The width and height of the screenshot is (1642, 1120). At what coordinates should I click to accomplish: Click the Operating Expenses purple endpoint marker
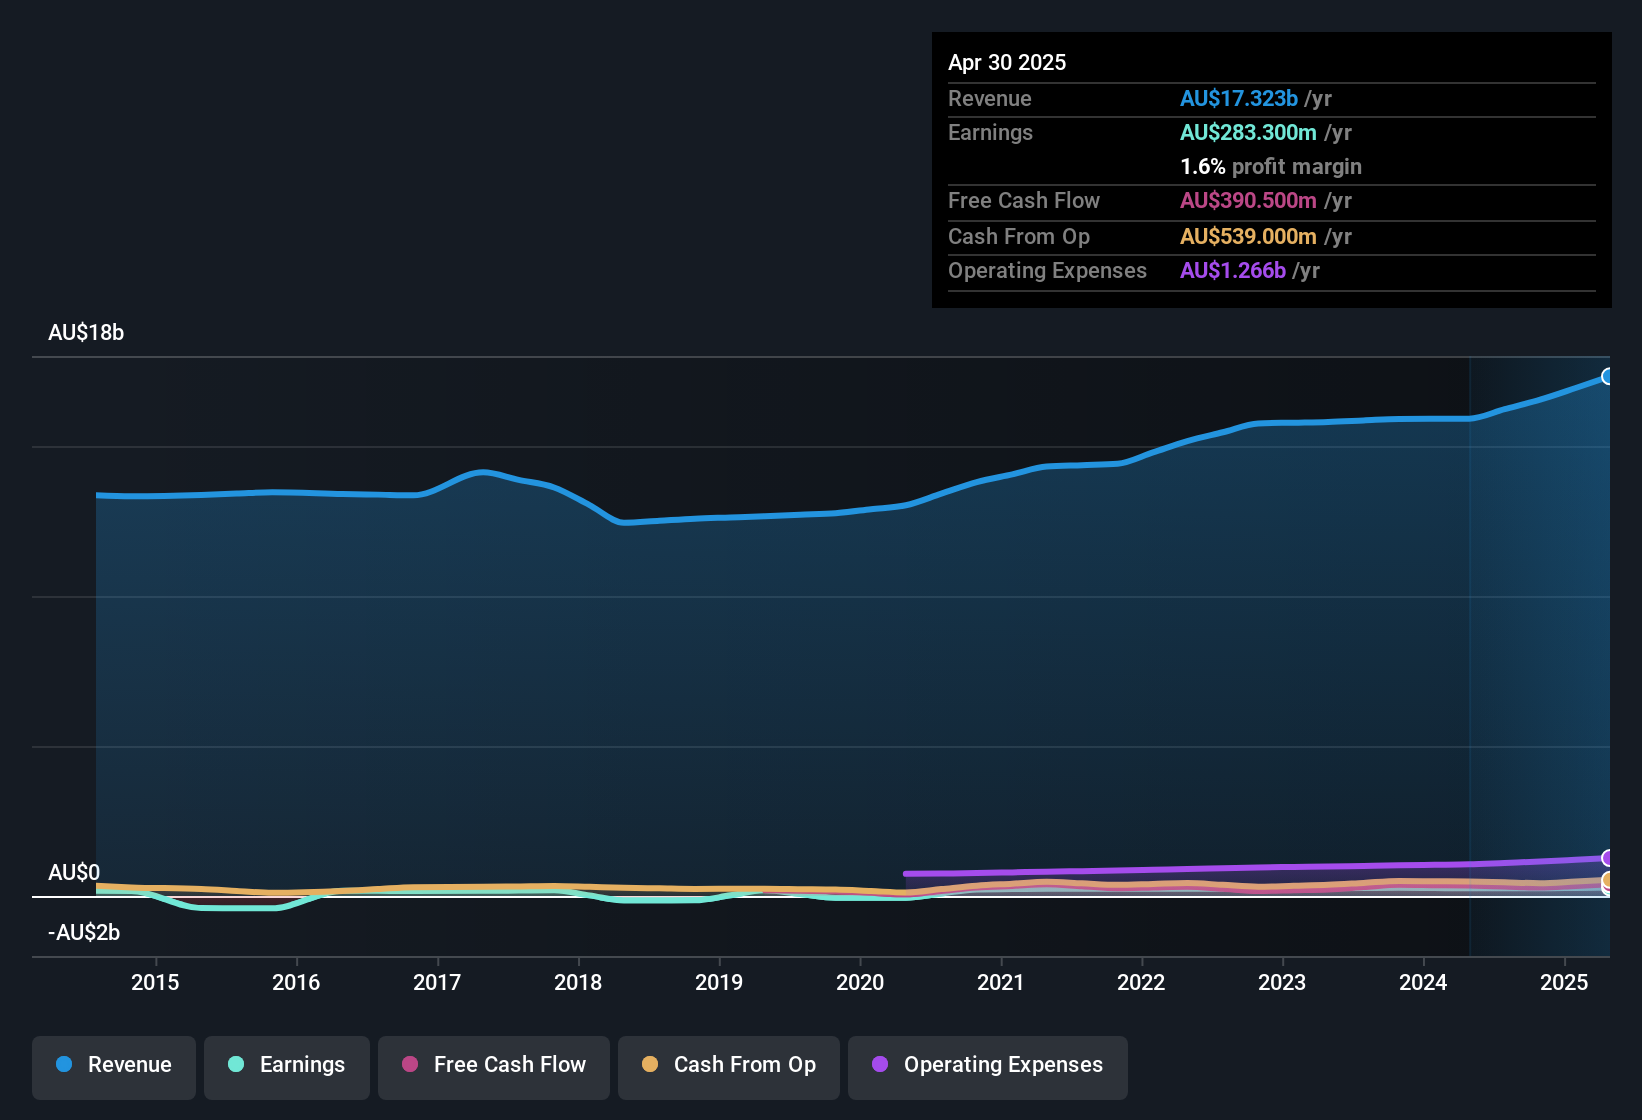coord(1607,858)
